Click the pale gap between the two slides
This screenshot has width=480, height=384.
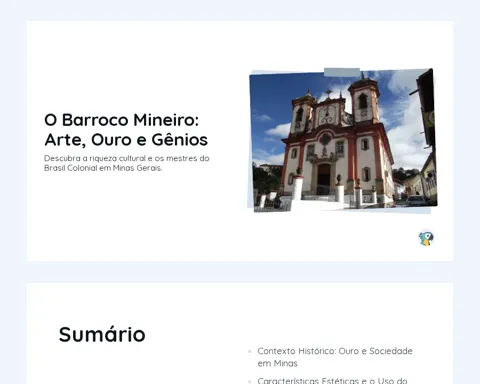240,272
